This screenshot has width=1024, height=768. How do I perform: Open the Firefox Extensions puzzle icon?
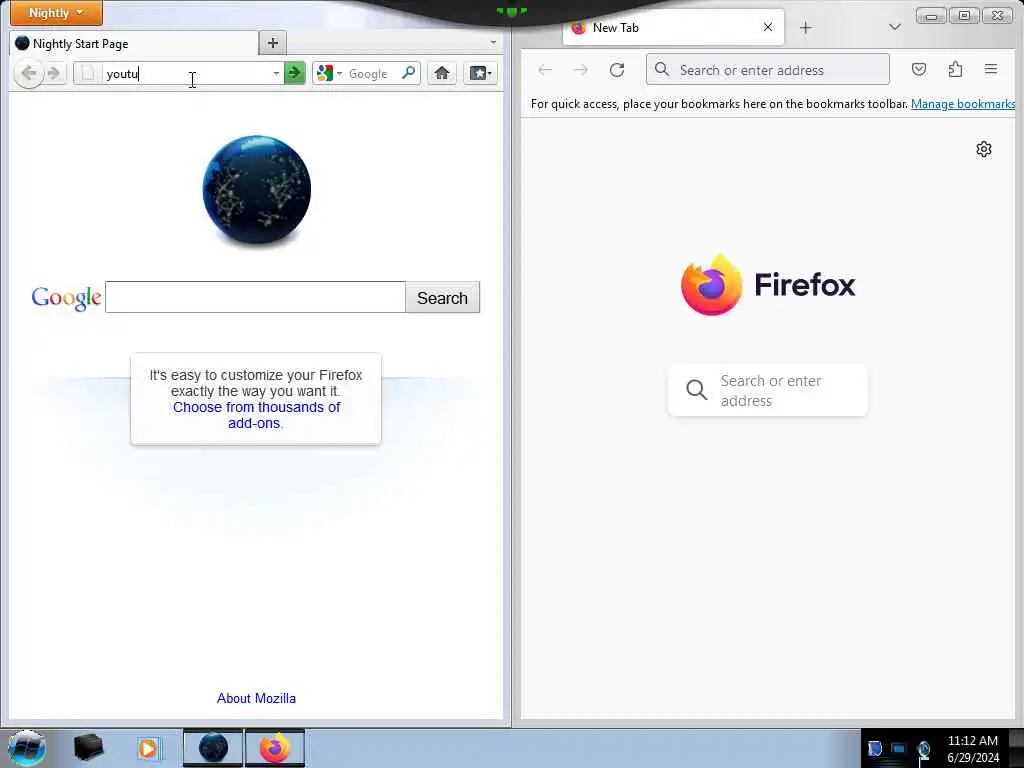coord(955,69)
